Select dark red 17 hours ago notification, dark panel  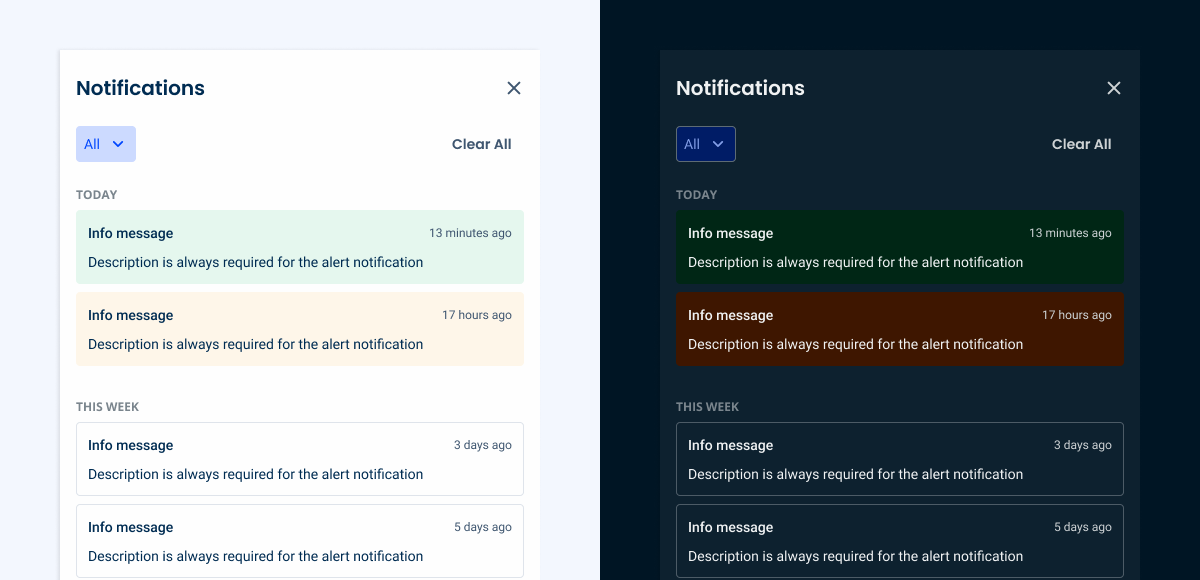900,329
